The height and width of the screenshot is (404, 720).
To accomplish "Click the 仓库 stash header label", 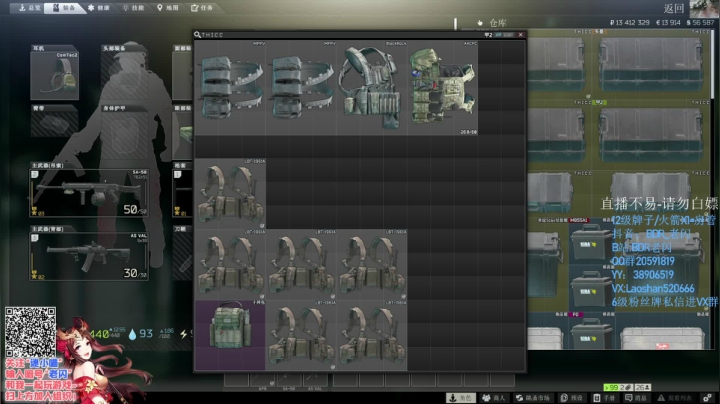I will coord(498,22).
